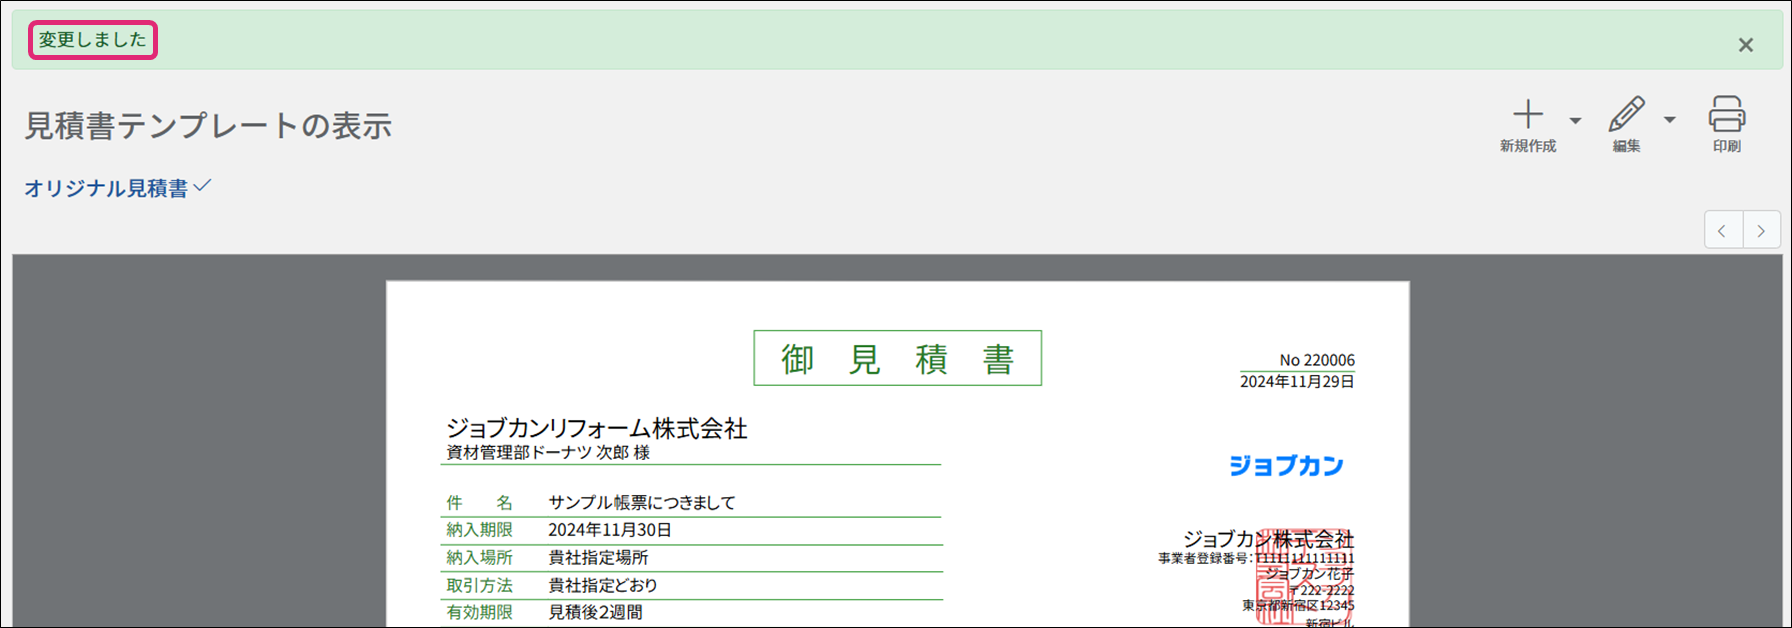1792x628 pixels.
Task: Click the issue date 2024年11月29日
Action: tap(1297, 382)
